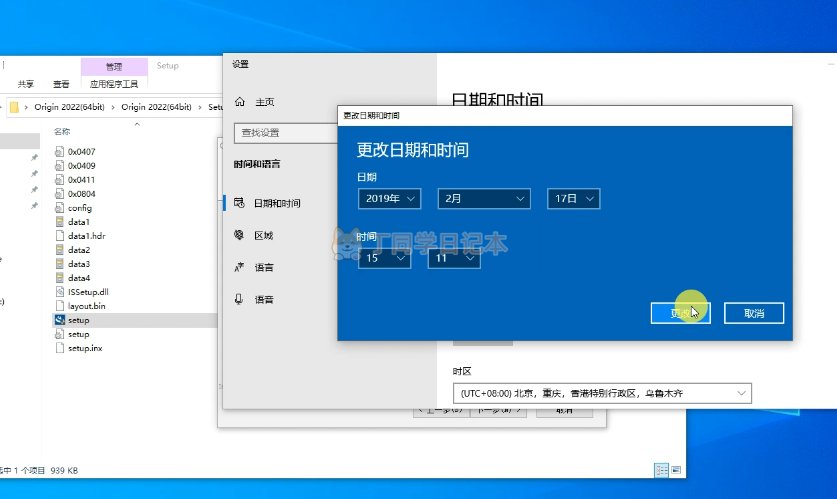Open the 时区 timezone dropdown (UTC+08:00)
This screenshot has width=837, height=499.
click(x=602, y=394)
